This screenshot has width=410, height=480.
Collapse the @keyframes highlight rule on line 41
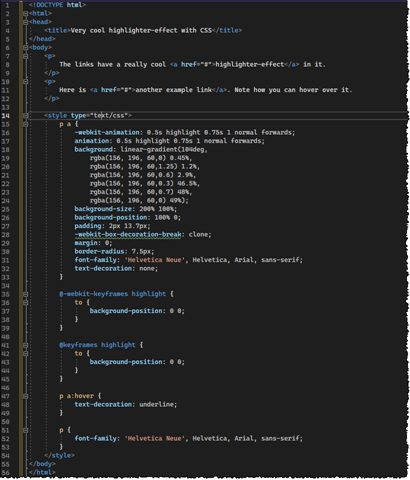click(25, 345)
